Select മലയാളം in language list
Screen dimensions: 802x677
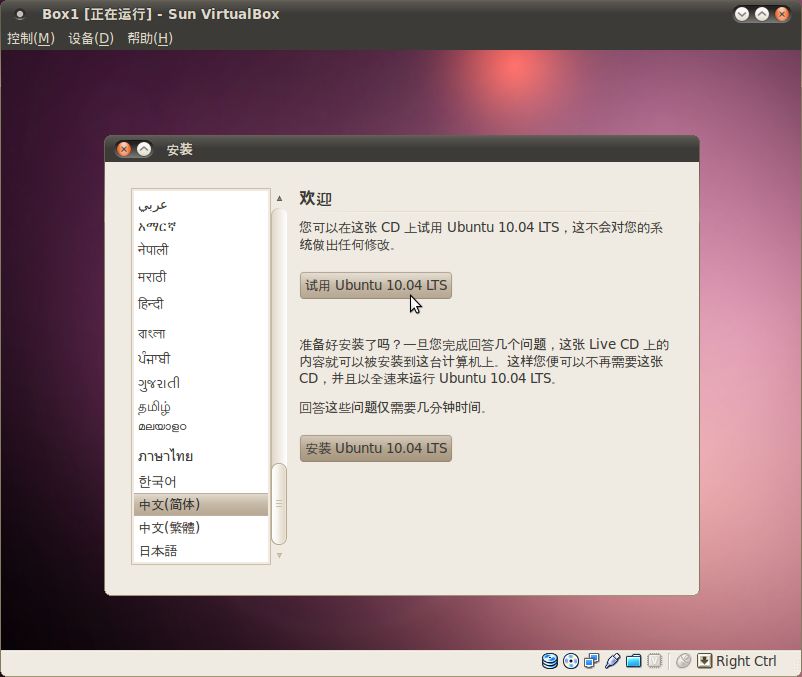click(x=200, y=427)
